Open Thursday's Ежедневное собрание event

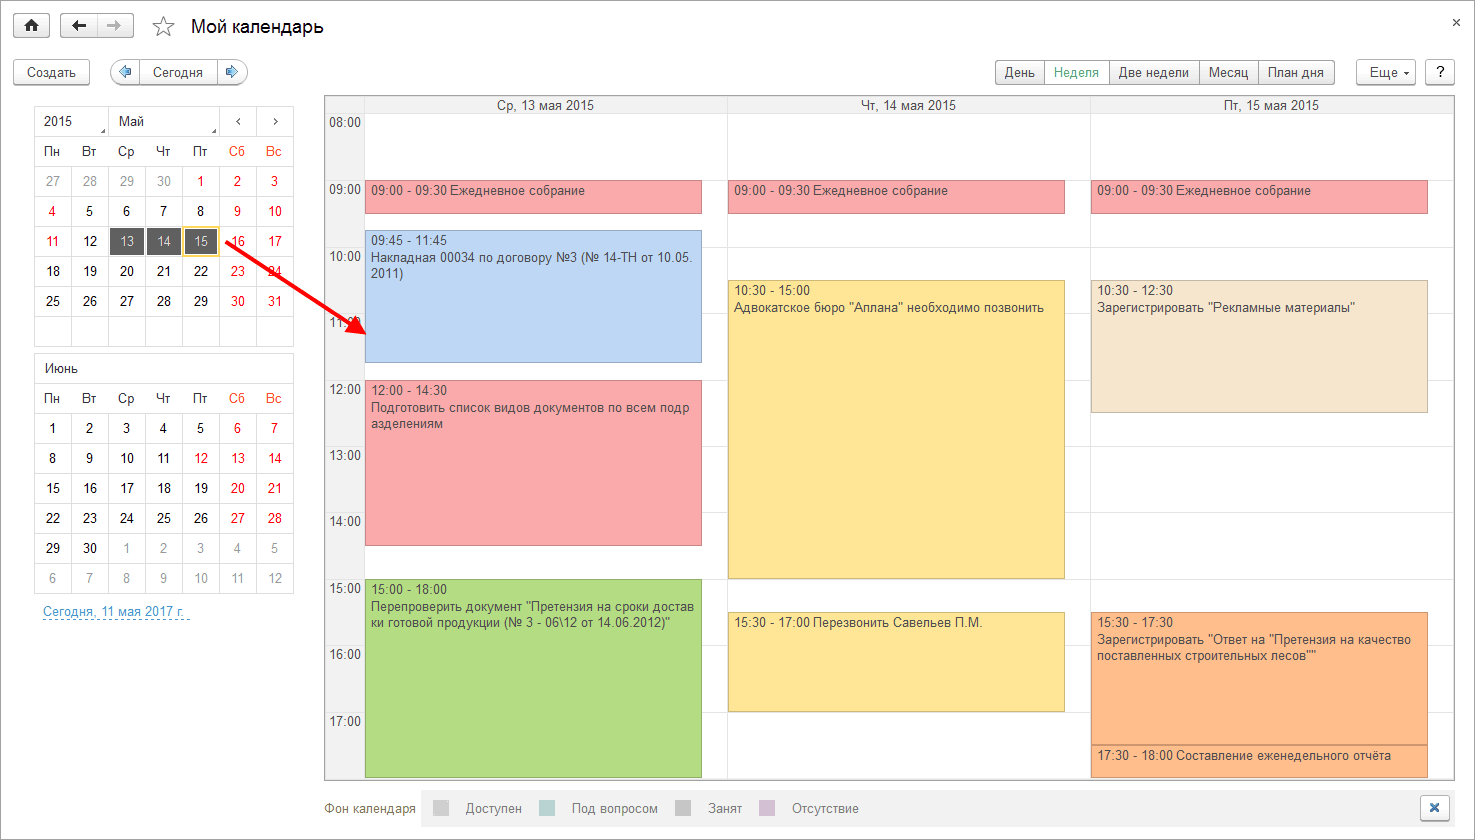896,197
